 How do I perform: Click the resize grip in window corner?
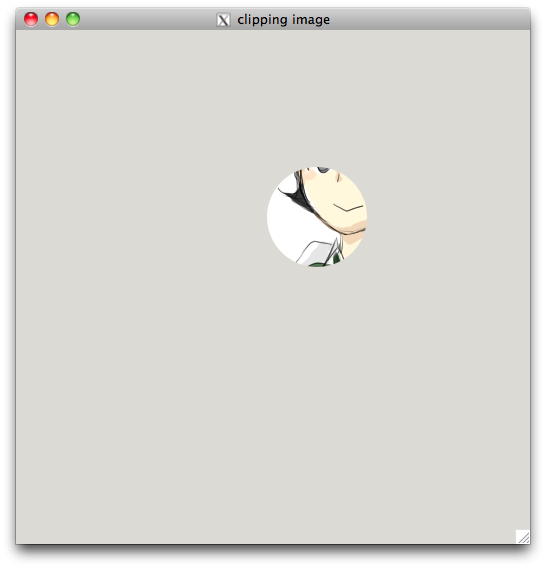click(x=523, y=536)
